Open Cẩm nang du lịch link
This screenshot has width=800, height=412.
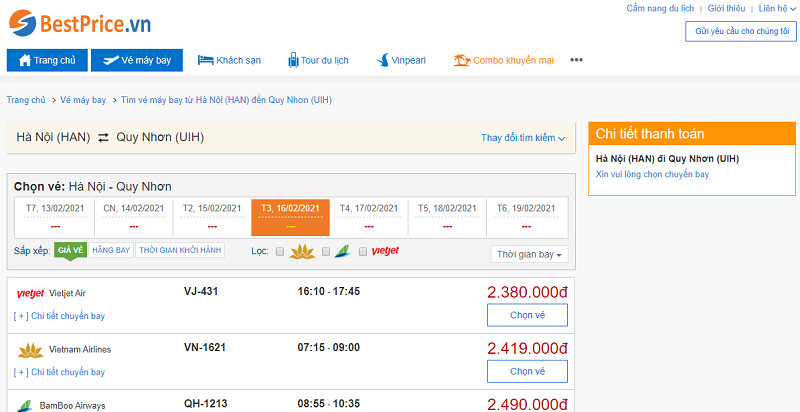(660, 8)
